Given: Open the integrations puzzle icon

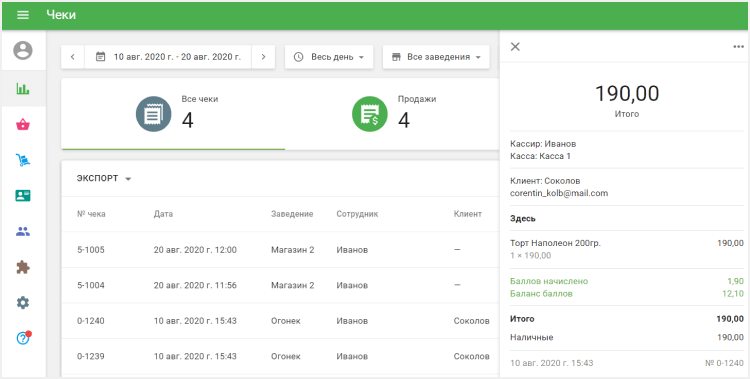Looking at the screenshot, I should 22,267.
